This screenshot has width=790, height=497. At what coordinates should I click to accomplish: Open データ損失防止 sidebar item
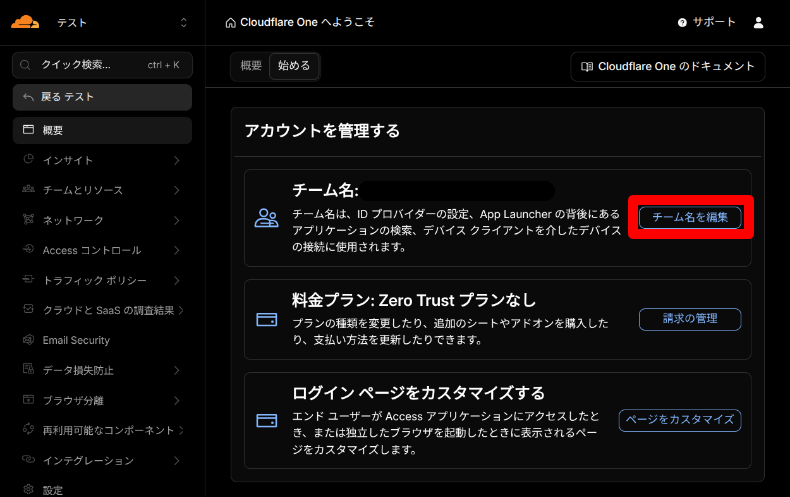click(102, 370)
